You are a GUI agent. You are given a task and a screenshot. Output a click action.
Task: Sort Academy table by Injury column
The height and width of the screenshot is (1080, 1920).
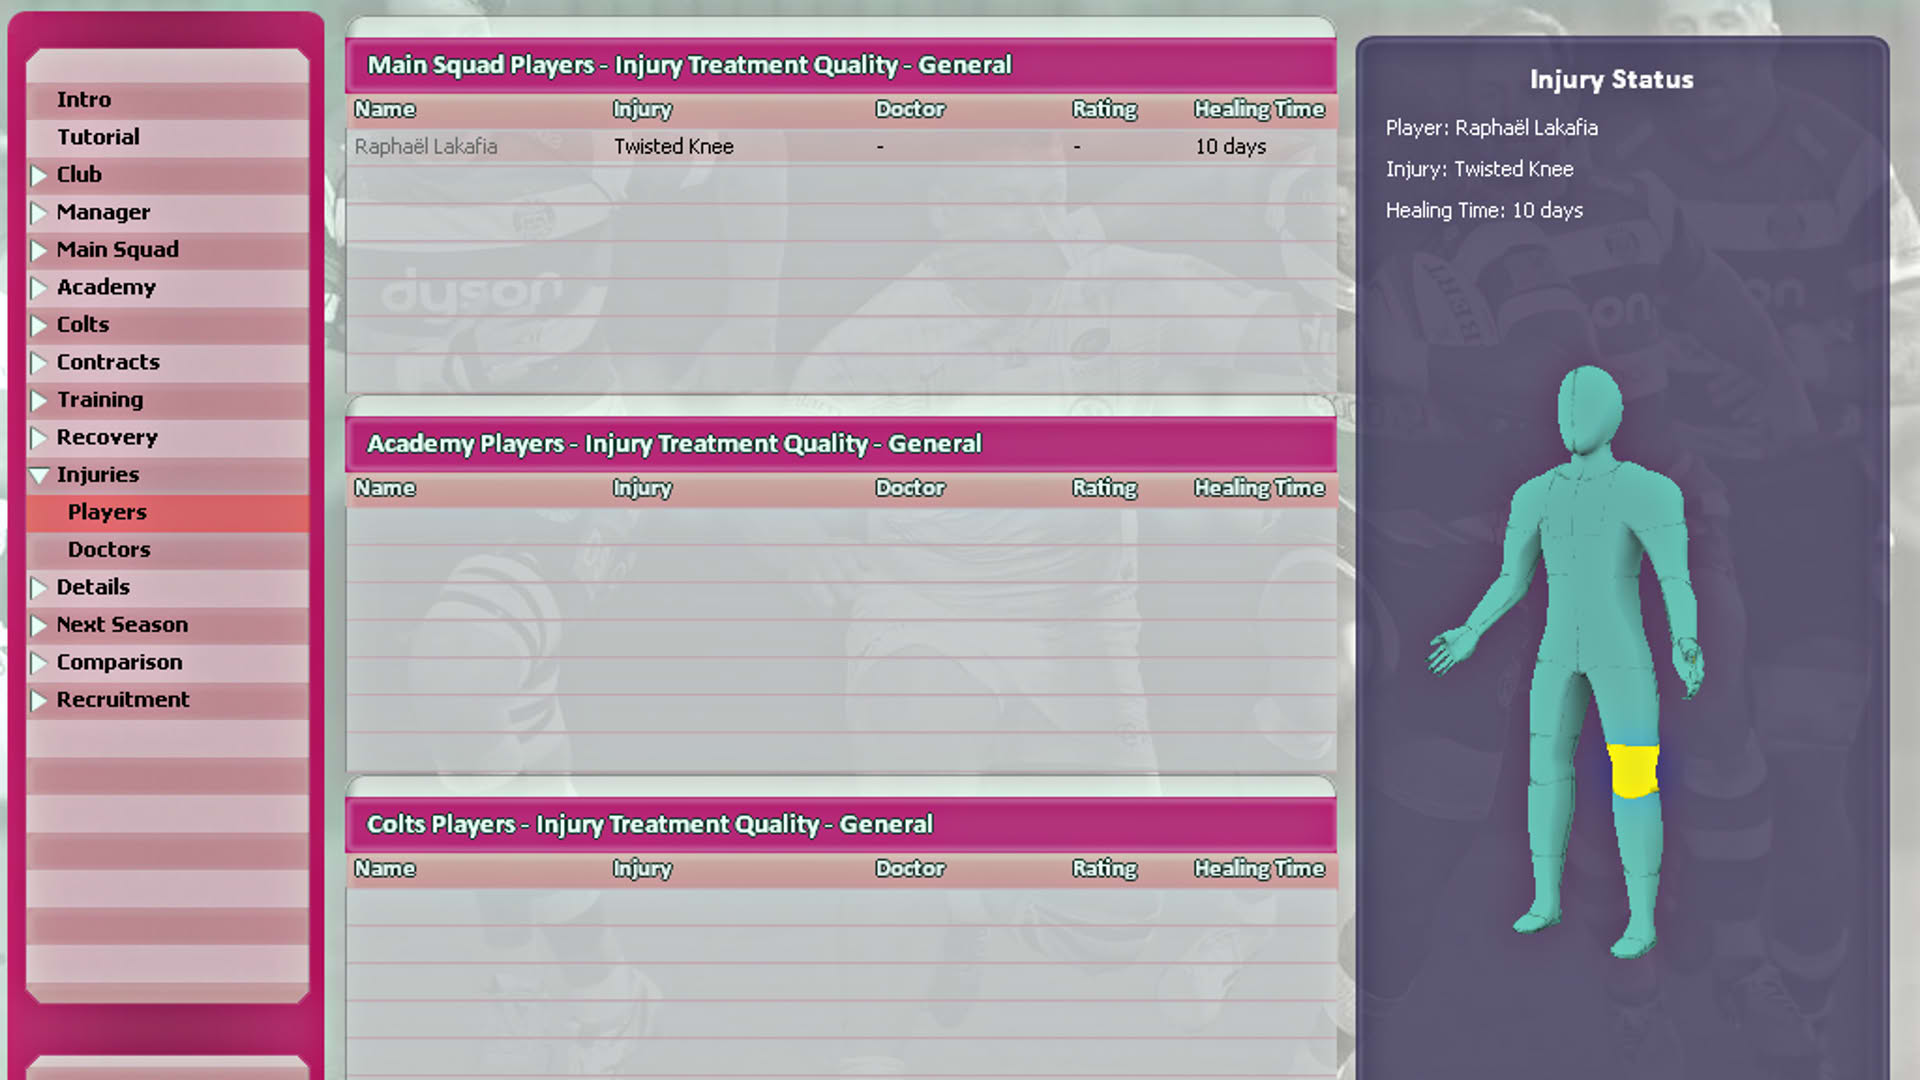[x=642, y=488]
